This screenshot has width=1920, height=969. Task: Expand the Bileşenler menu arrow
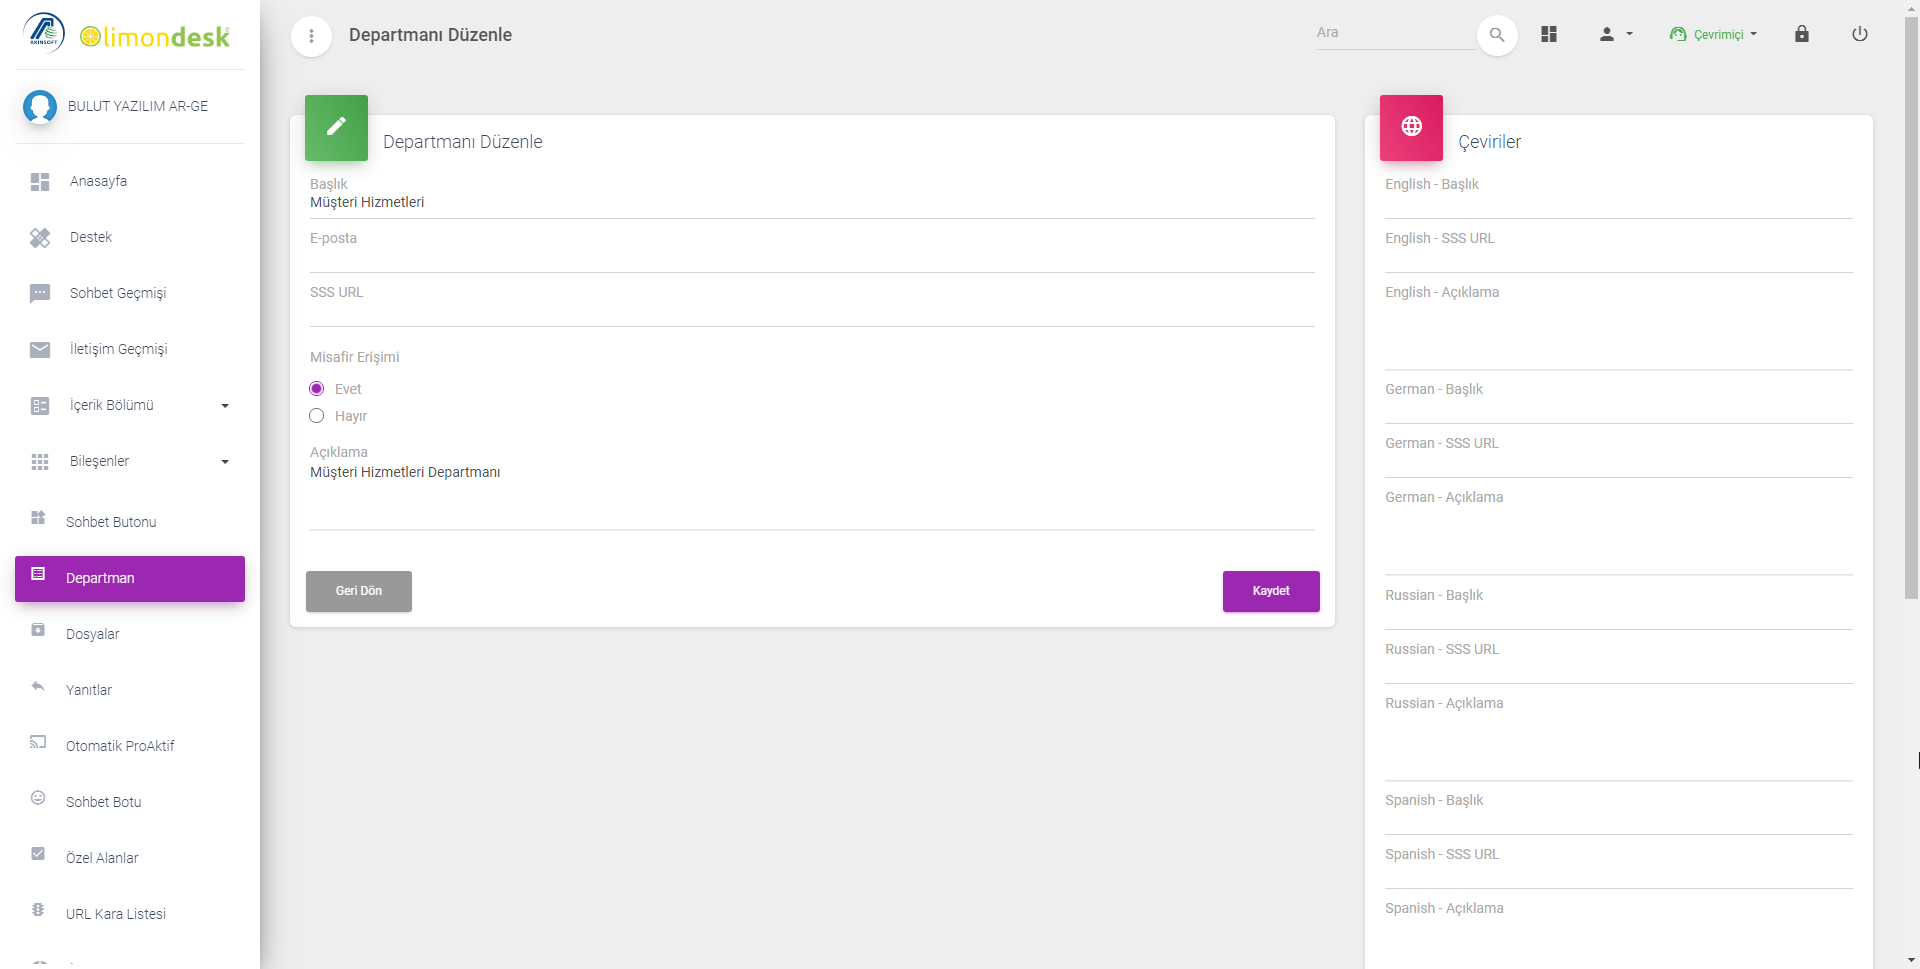225,462
